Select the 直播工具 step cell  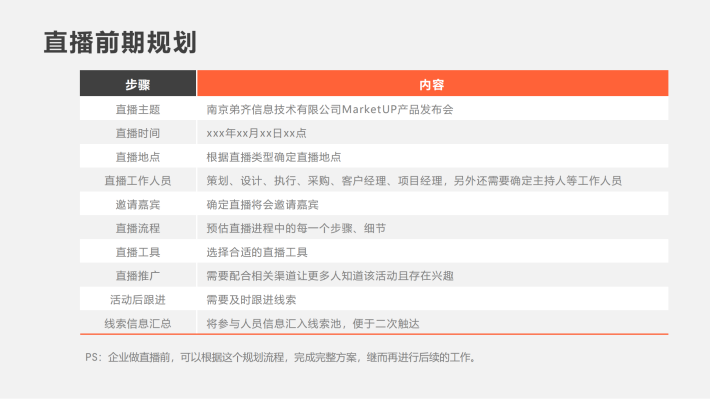pyautogui.click(x=138, y=252)
